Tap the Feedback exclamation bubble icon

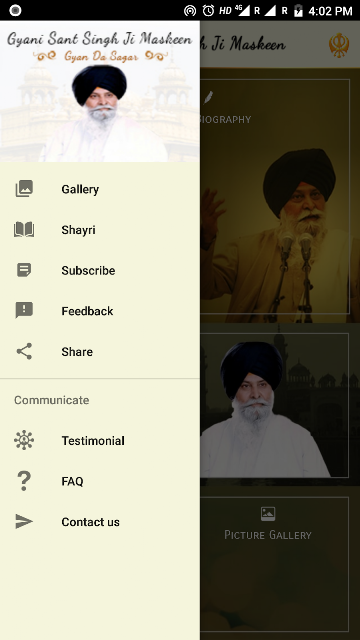pyautogui.click(x=24, y=311)
